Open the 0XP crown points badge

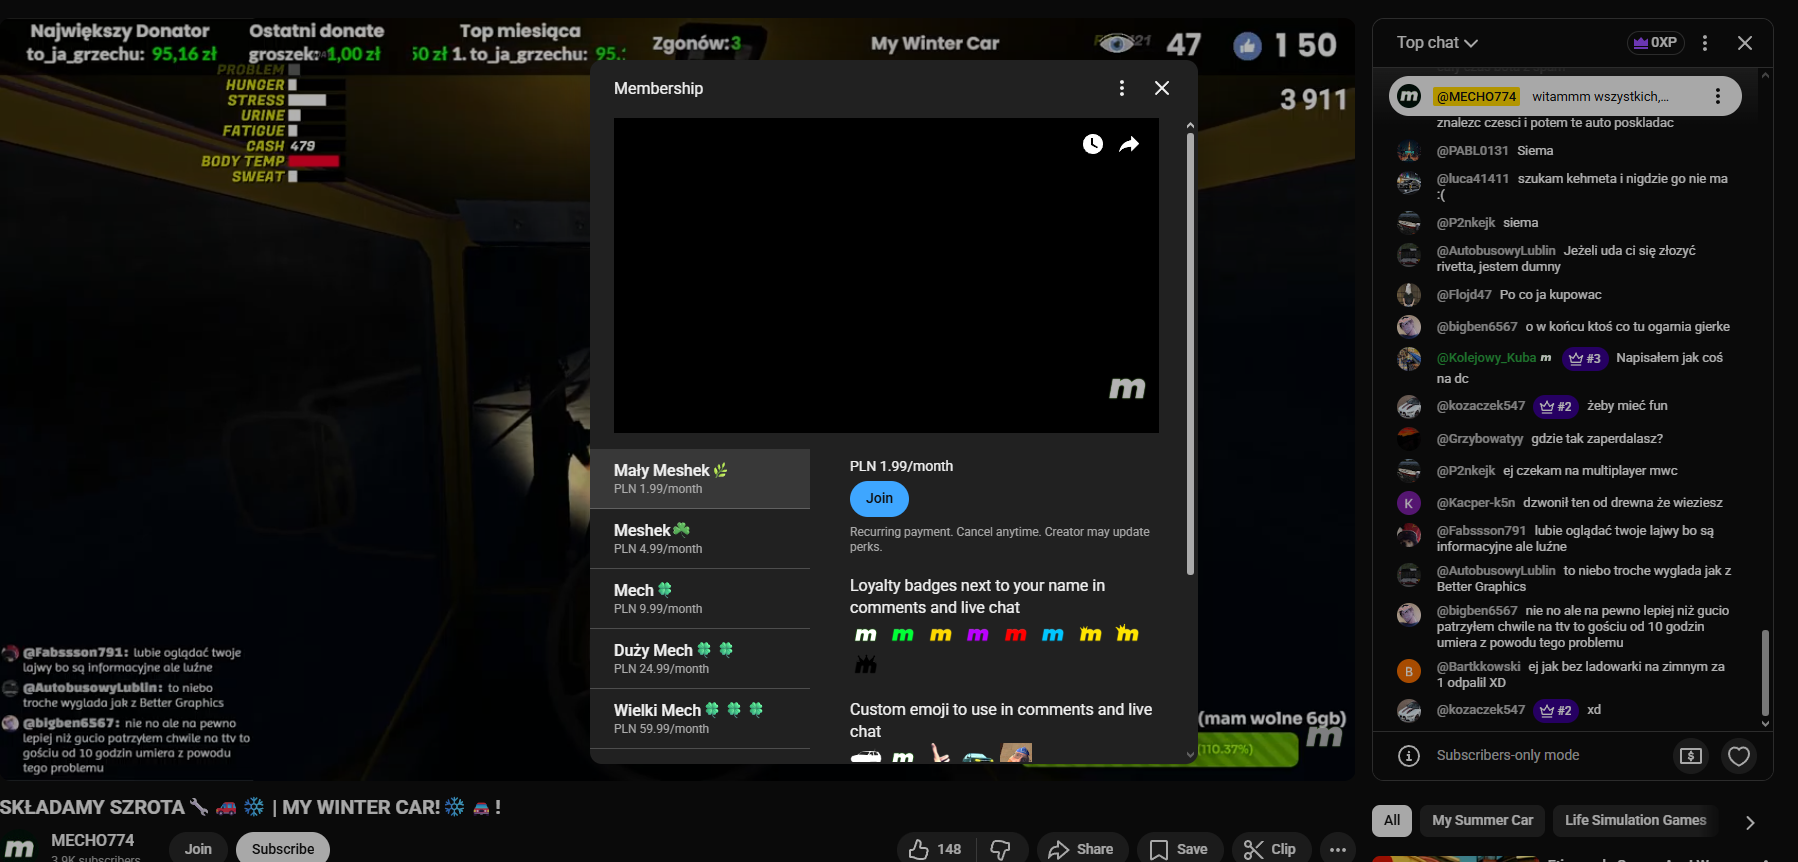[x=1655, y=43]
